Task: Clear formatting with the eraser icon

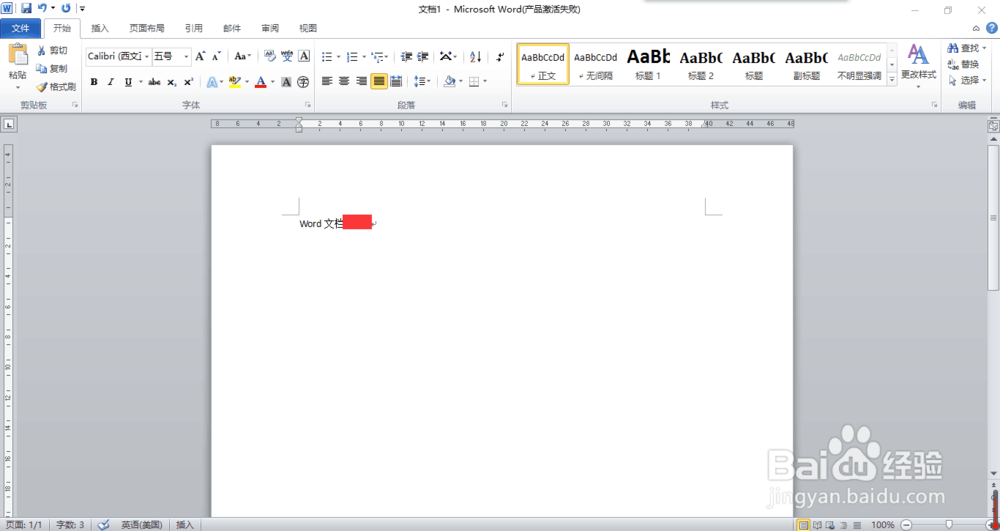Action: pos(270,57)
